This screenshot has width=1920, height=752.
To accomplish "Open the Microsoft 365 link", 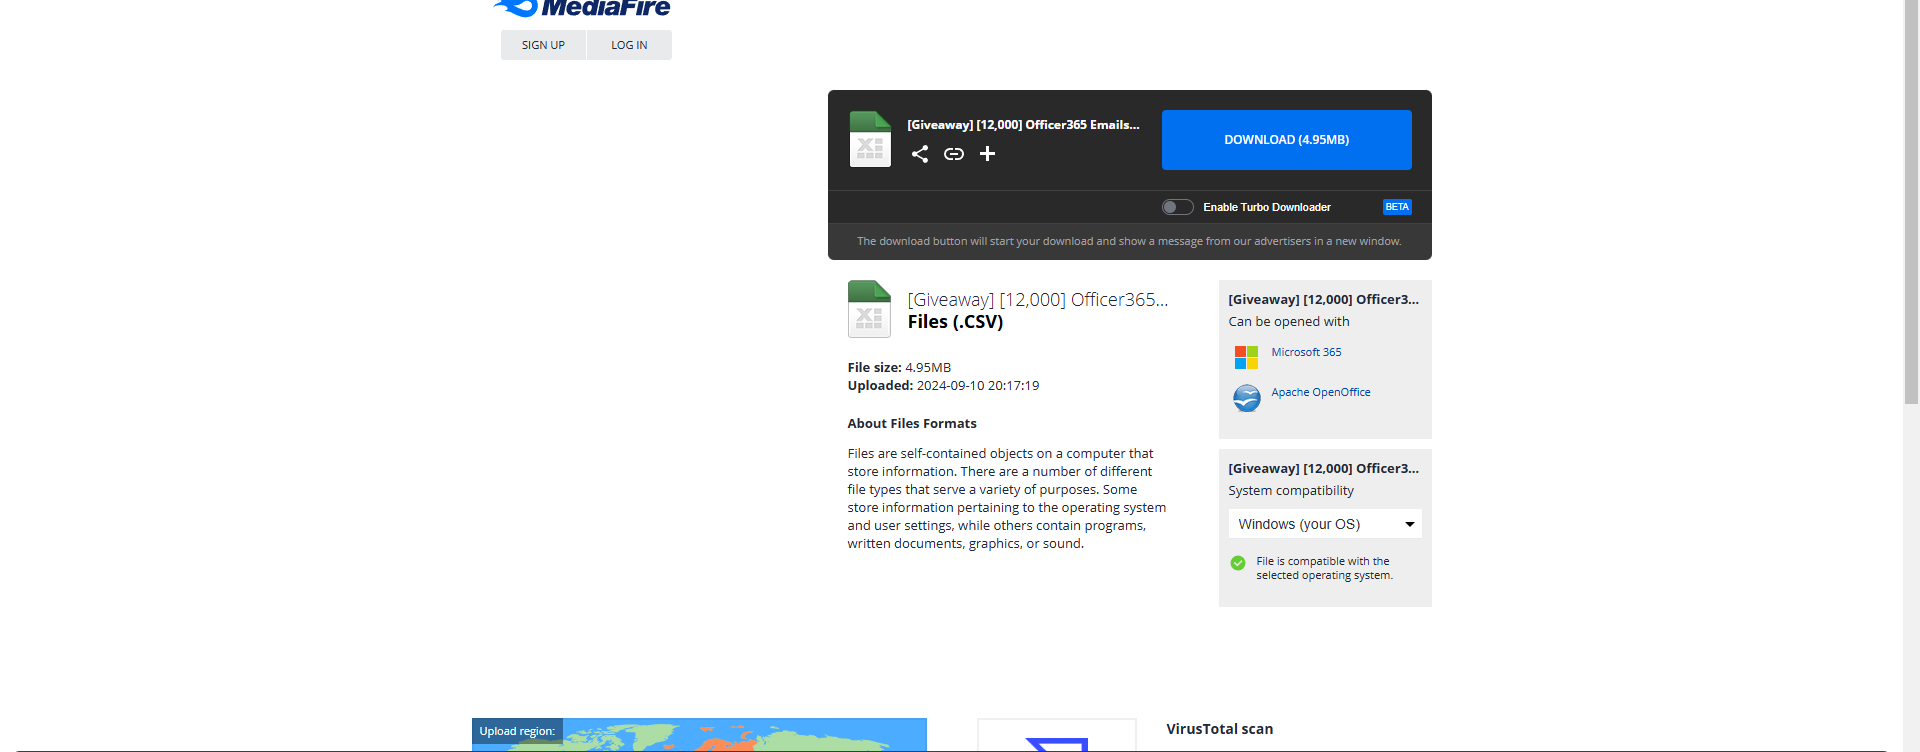I will click(x=1306, y=352).
